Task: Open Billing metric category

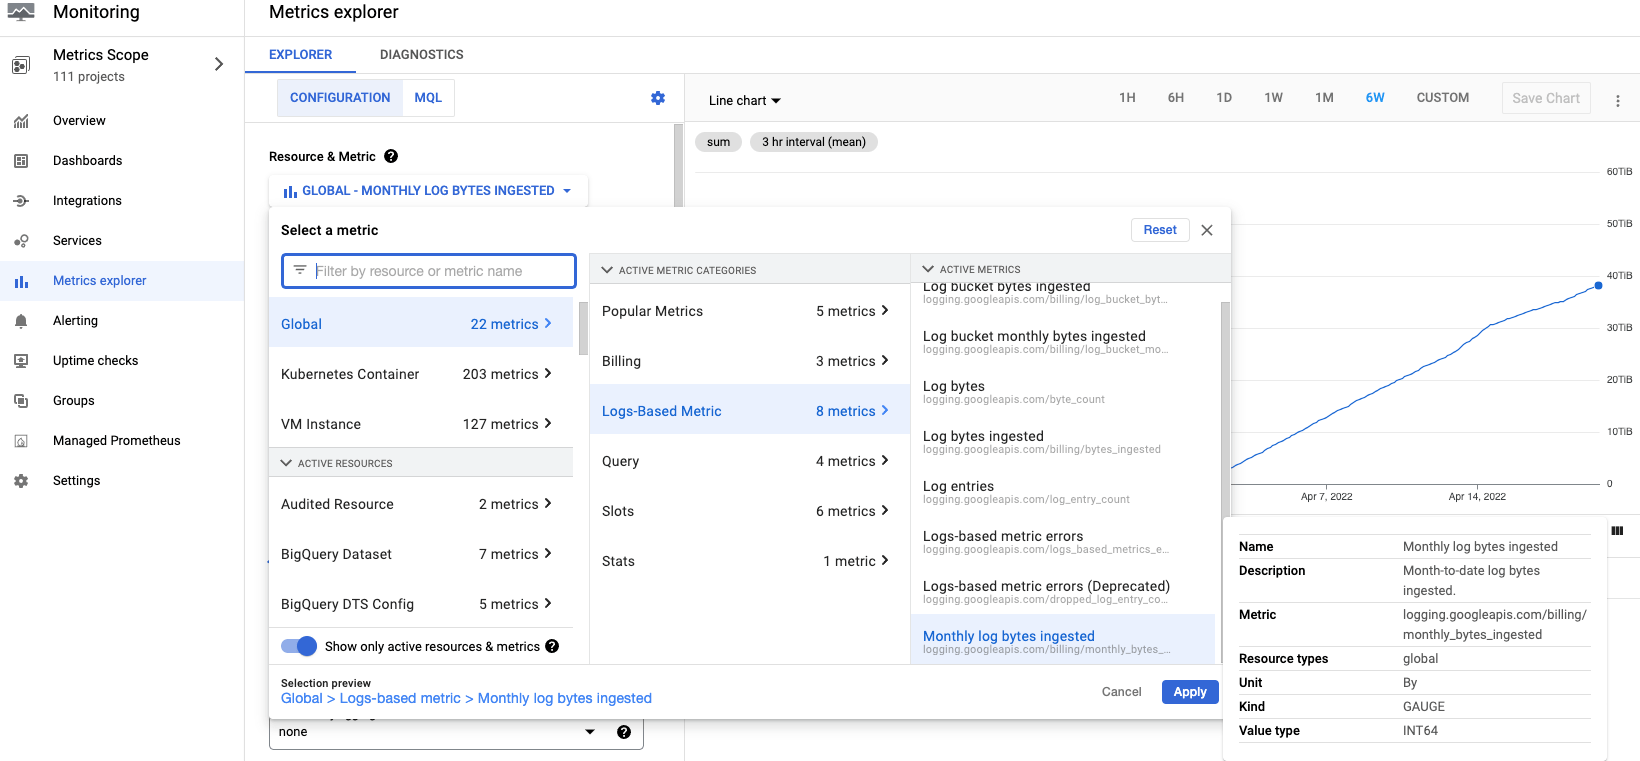Action: 748,361
